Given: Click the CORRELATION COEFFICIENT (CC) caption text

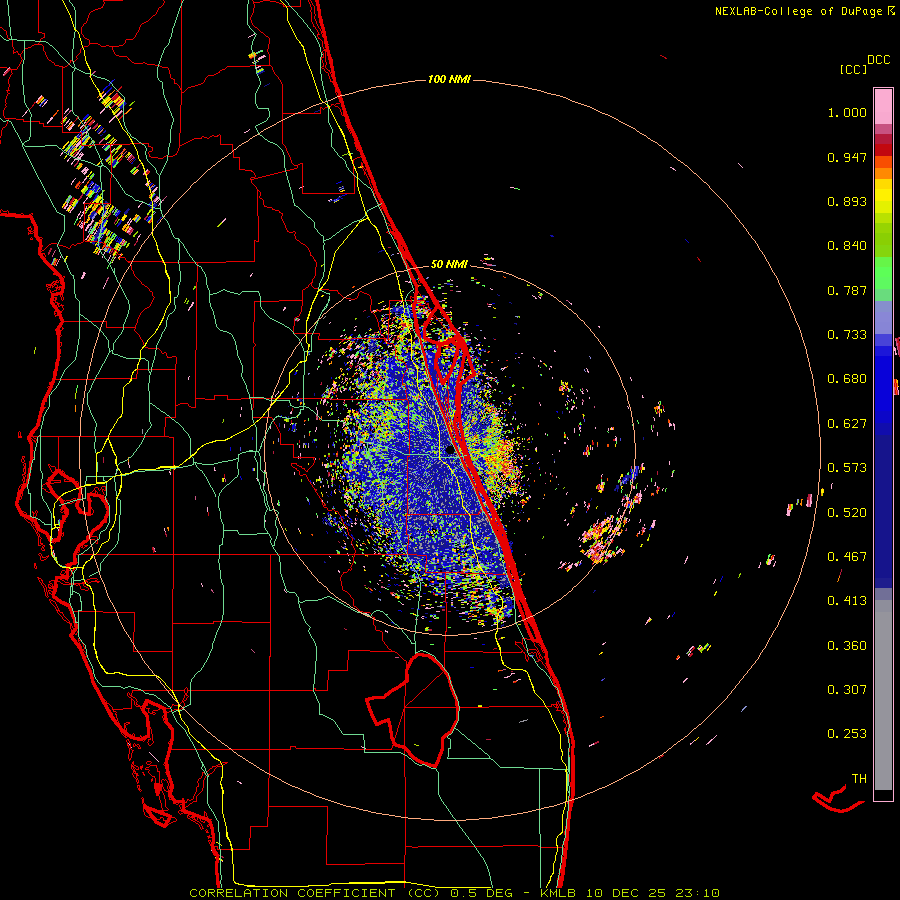Looking at the screenshot, I should [x=315, y=893].
